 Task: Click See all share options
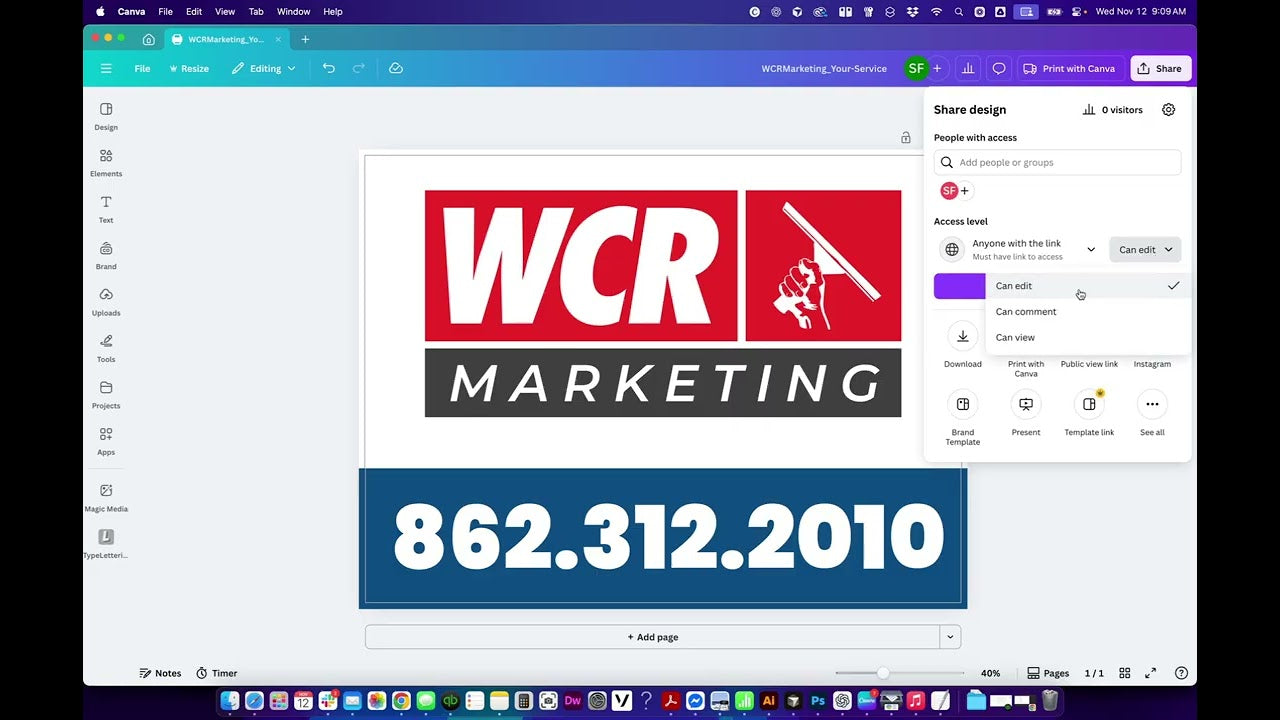click(x=1152, y=414)
